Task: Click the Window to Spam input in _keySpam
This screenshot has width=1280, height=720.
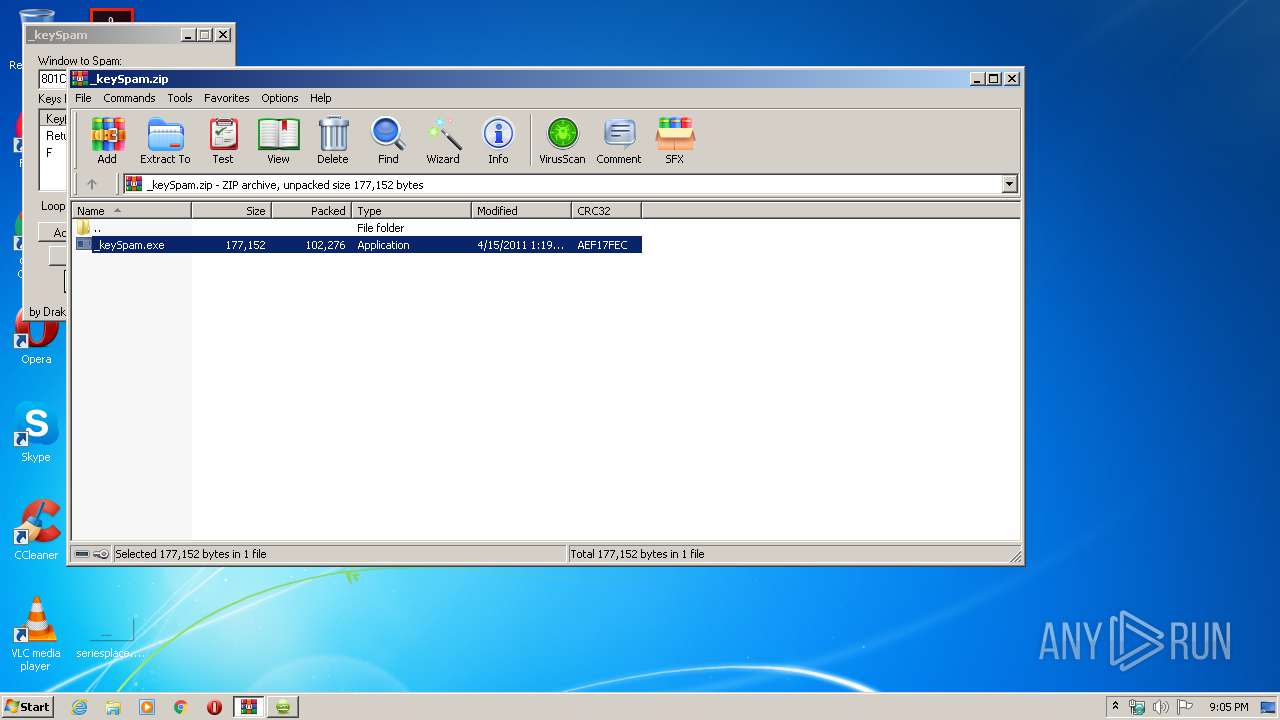Action: point(52,79)
